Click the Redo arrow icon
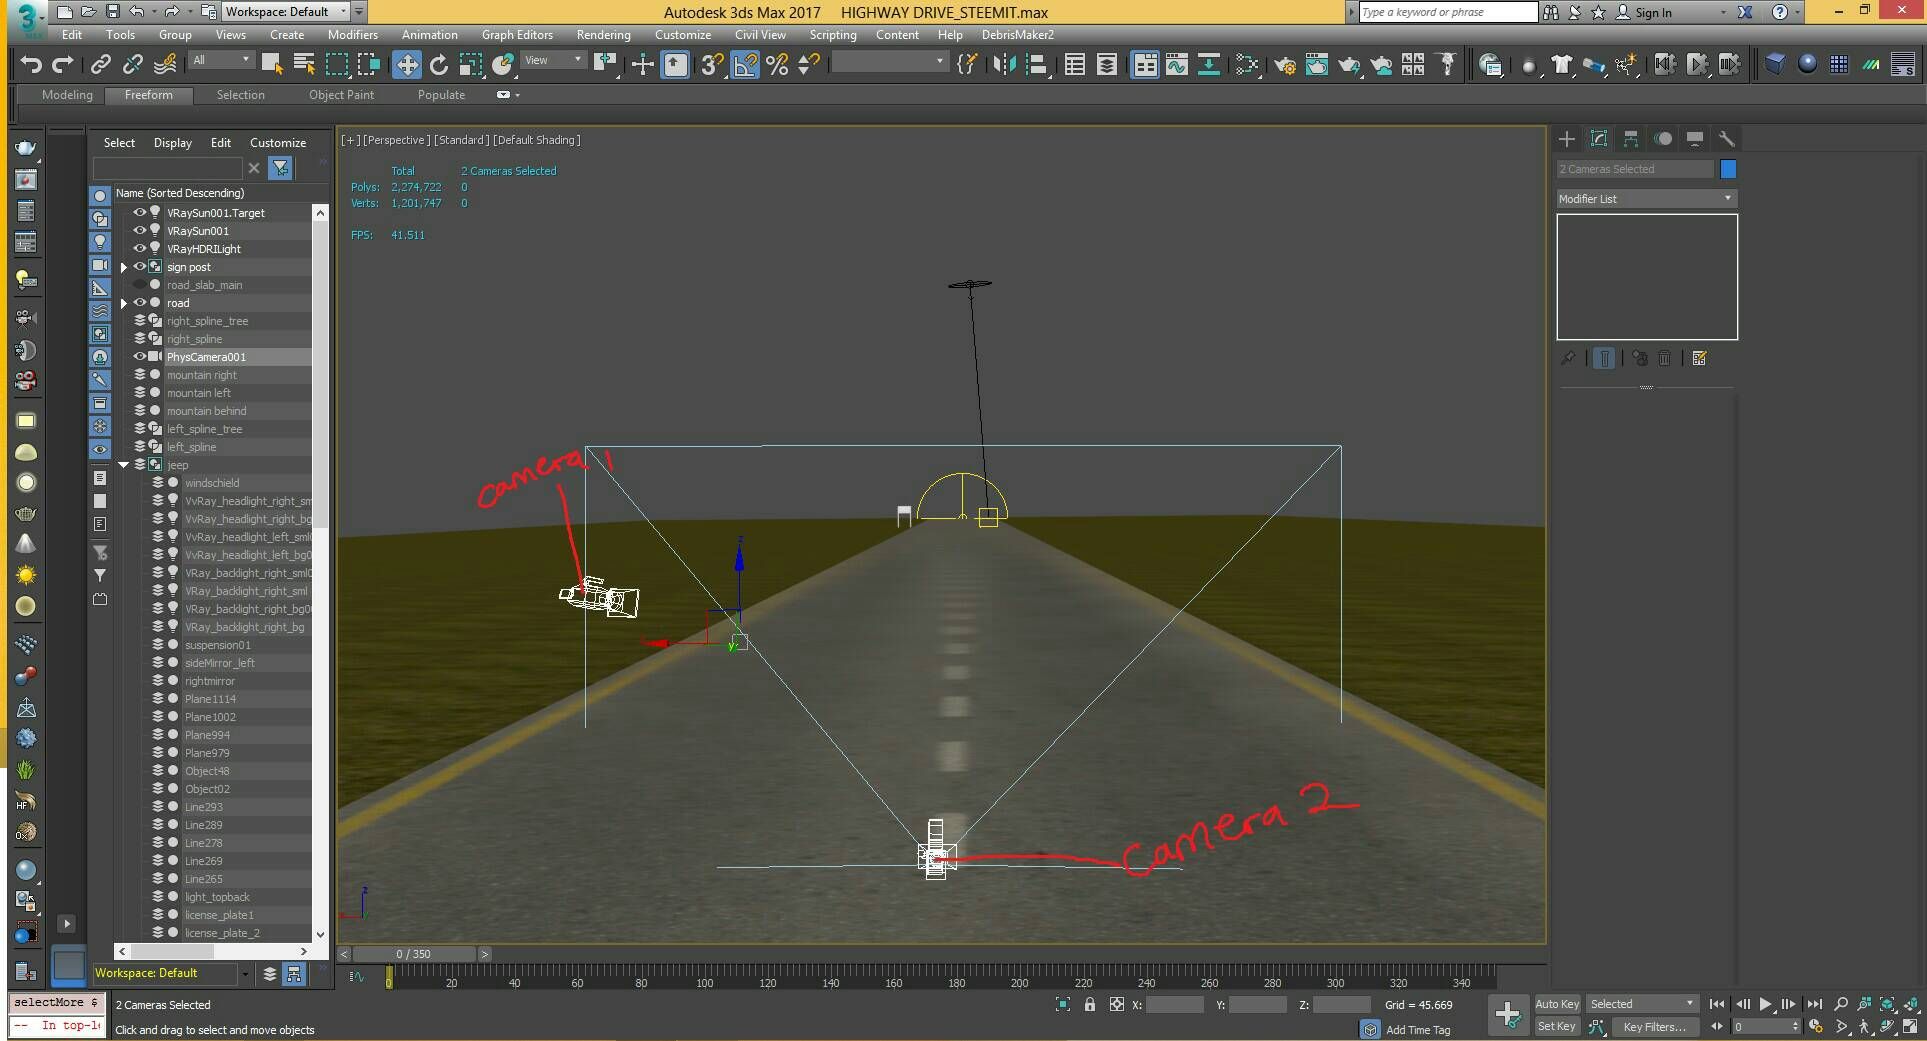The height and width of the screenshot is (1041, 1927). pyautogui.click(x=63, y=65)
